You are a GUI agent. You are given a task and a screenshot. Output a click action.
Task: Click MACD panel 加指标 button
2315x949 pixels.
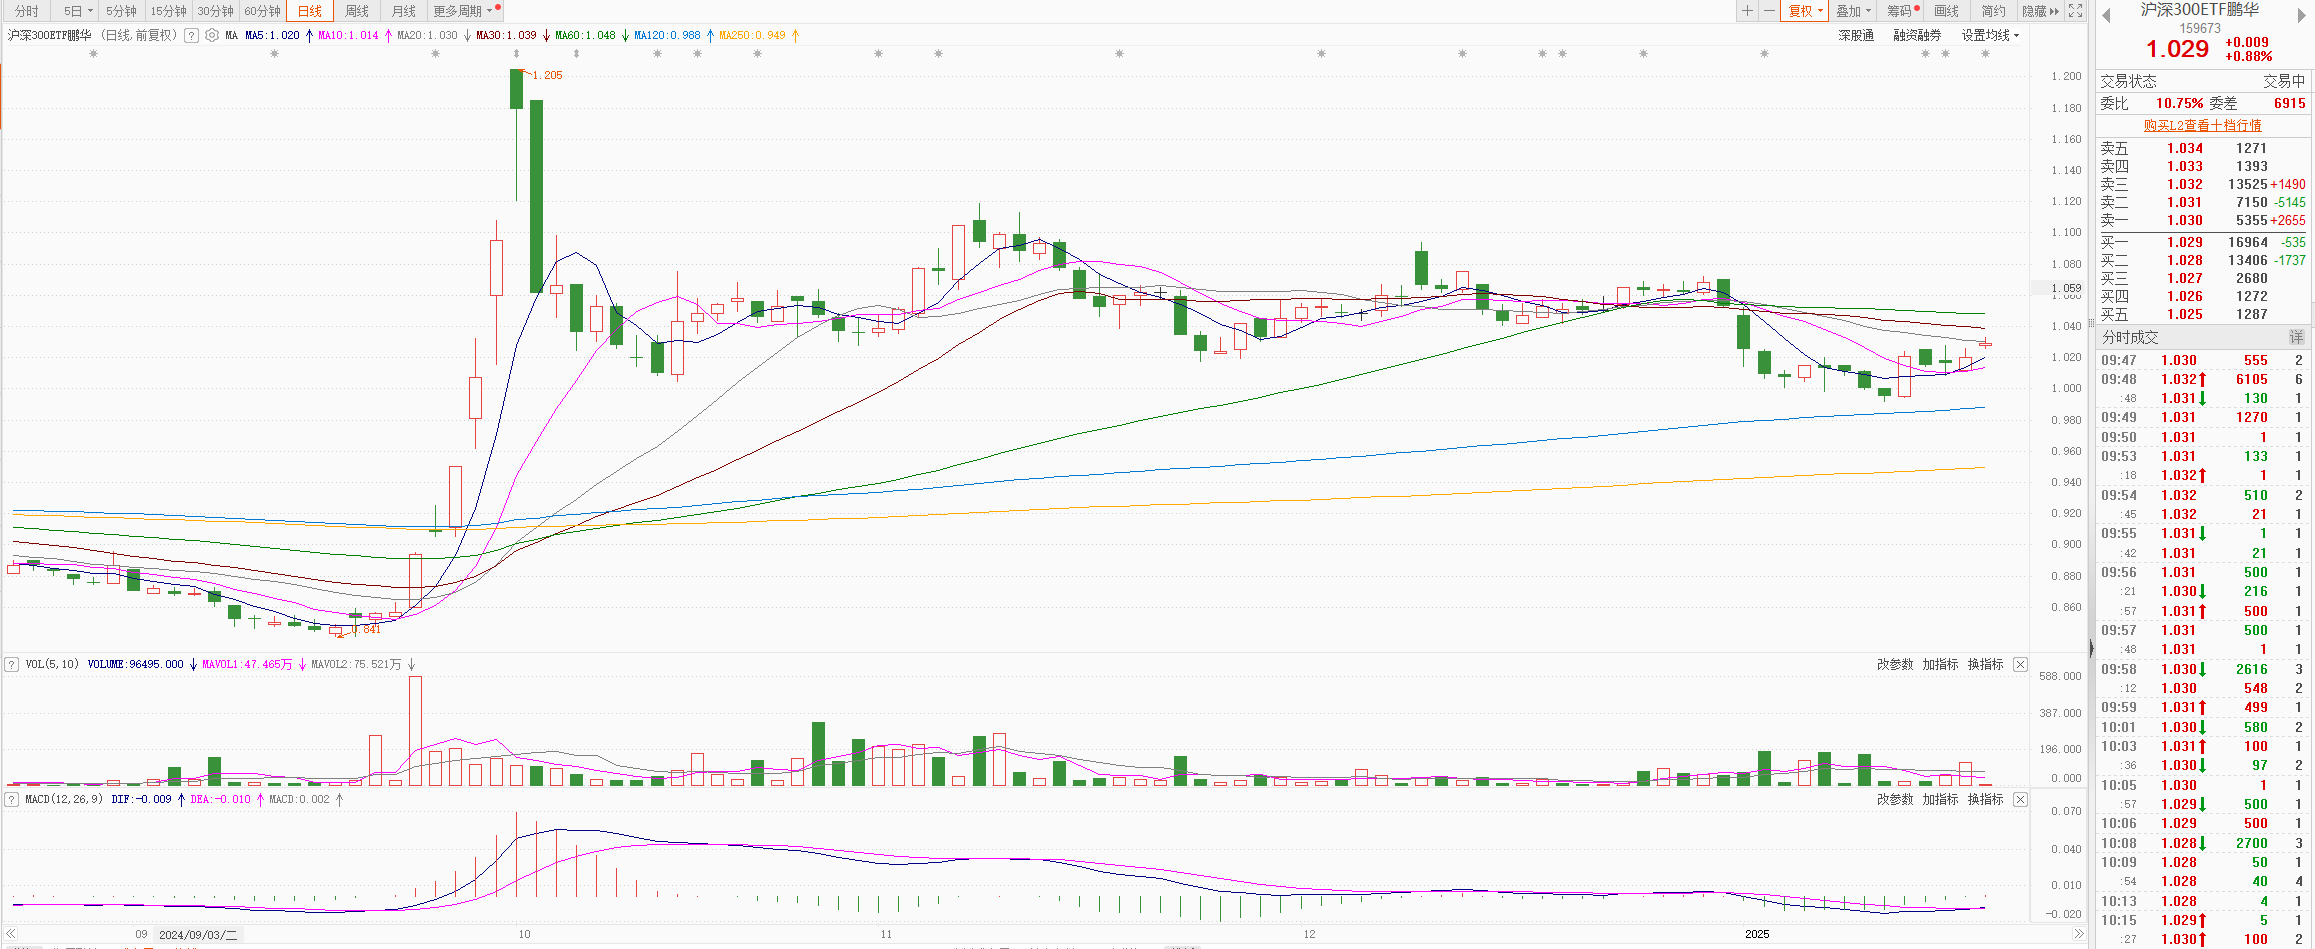1940,799
